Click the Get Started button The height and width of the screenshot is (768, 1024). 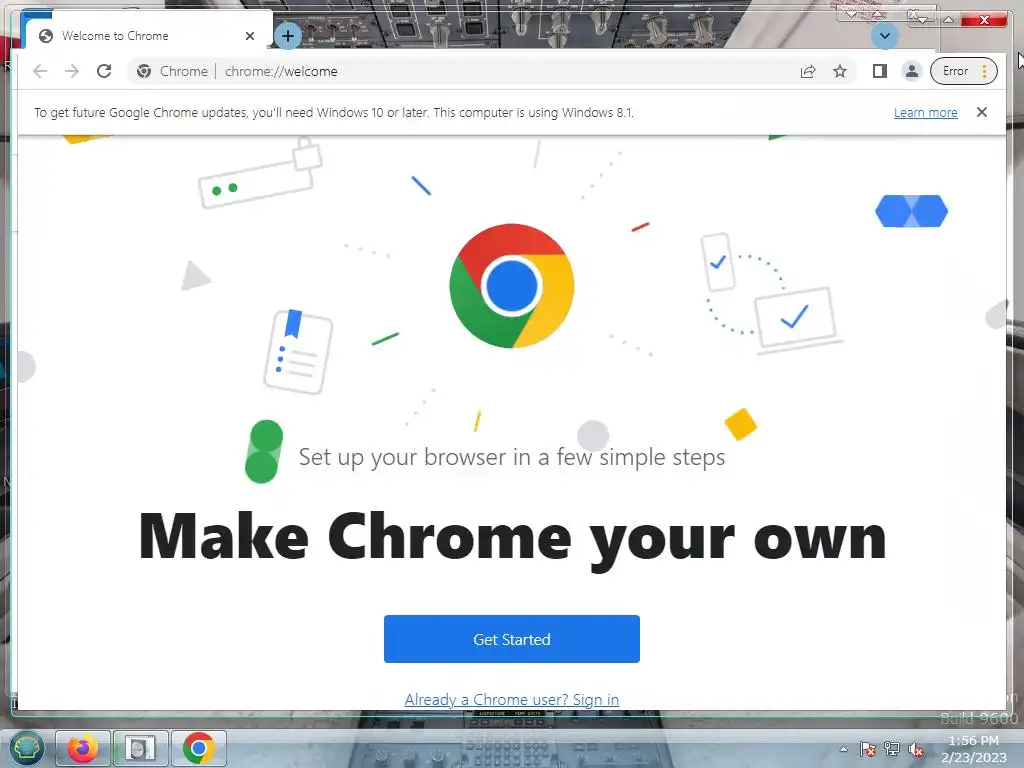coord(511,639)
